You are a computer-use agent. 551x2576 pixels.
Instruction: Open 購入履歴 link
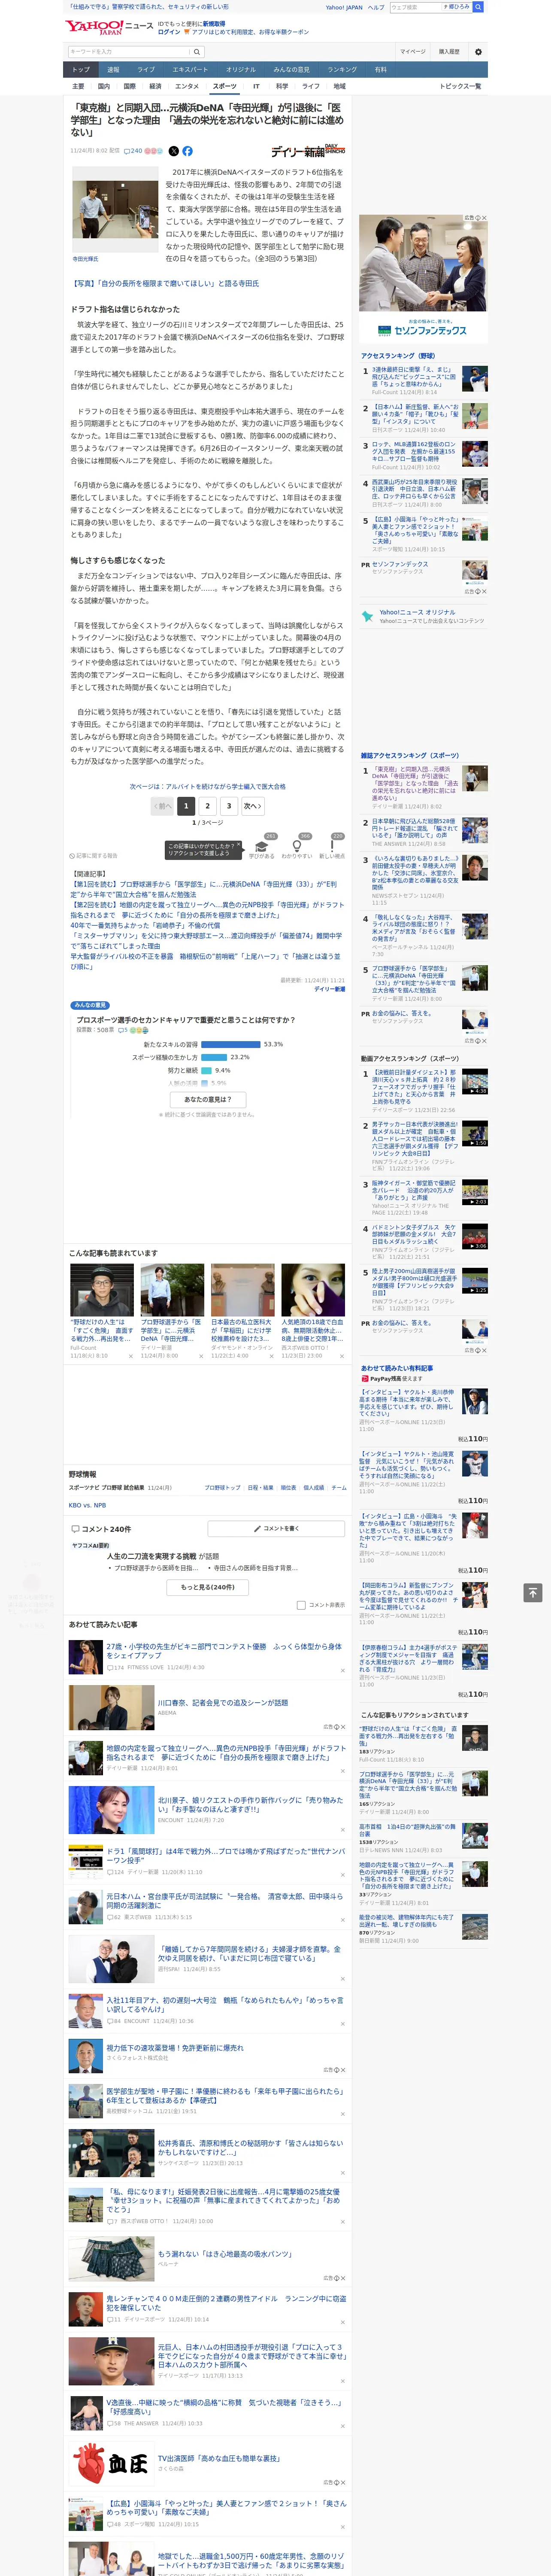(x=449, y=51)
